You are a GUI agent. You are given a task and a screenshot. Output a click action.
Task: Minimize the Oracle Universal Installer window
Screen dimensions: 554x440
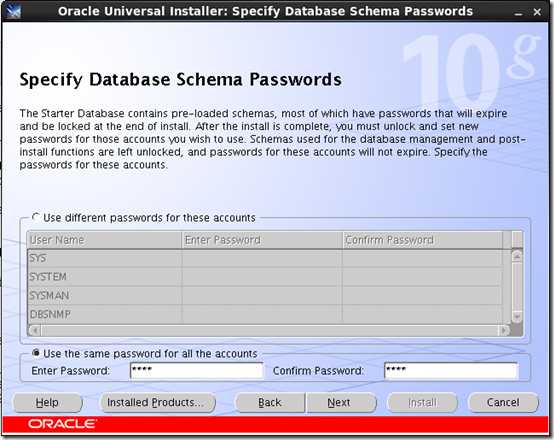coord(518,12)
